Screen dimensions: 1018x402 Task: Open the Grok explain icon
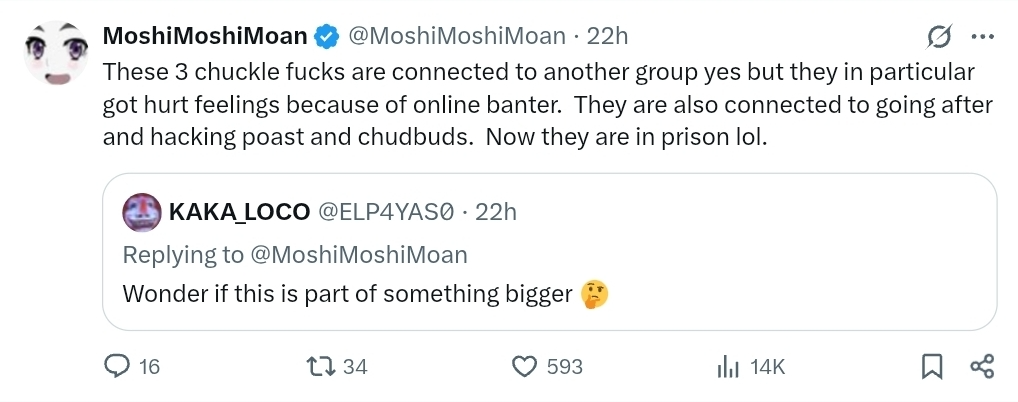(x=939, y=38)
